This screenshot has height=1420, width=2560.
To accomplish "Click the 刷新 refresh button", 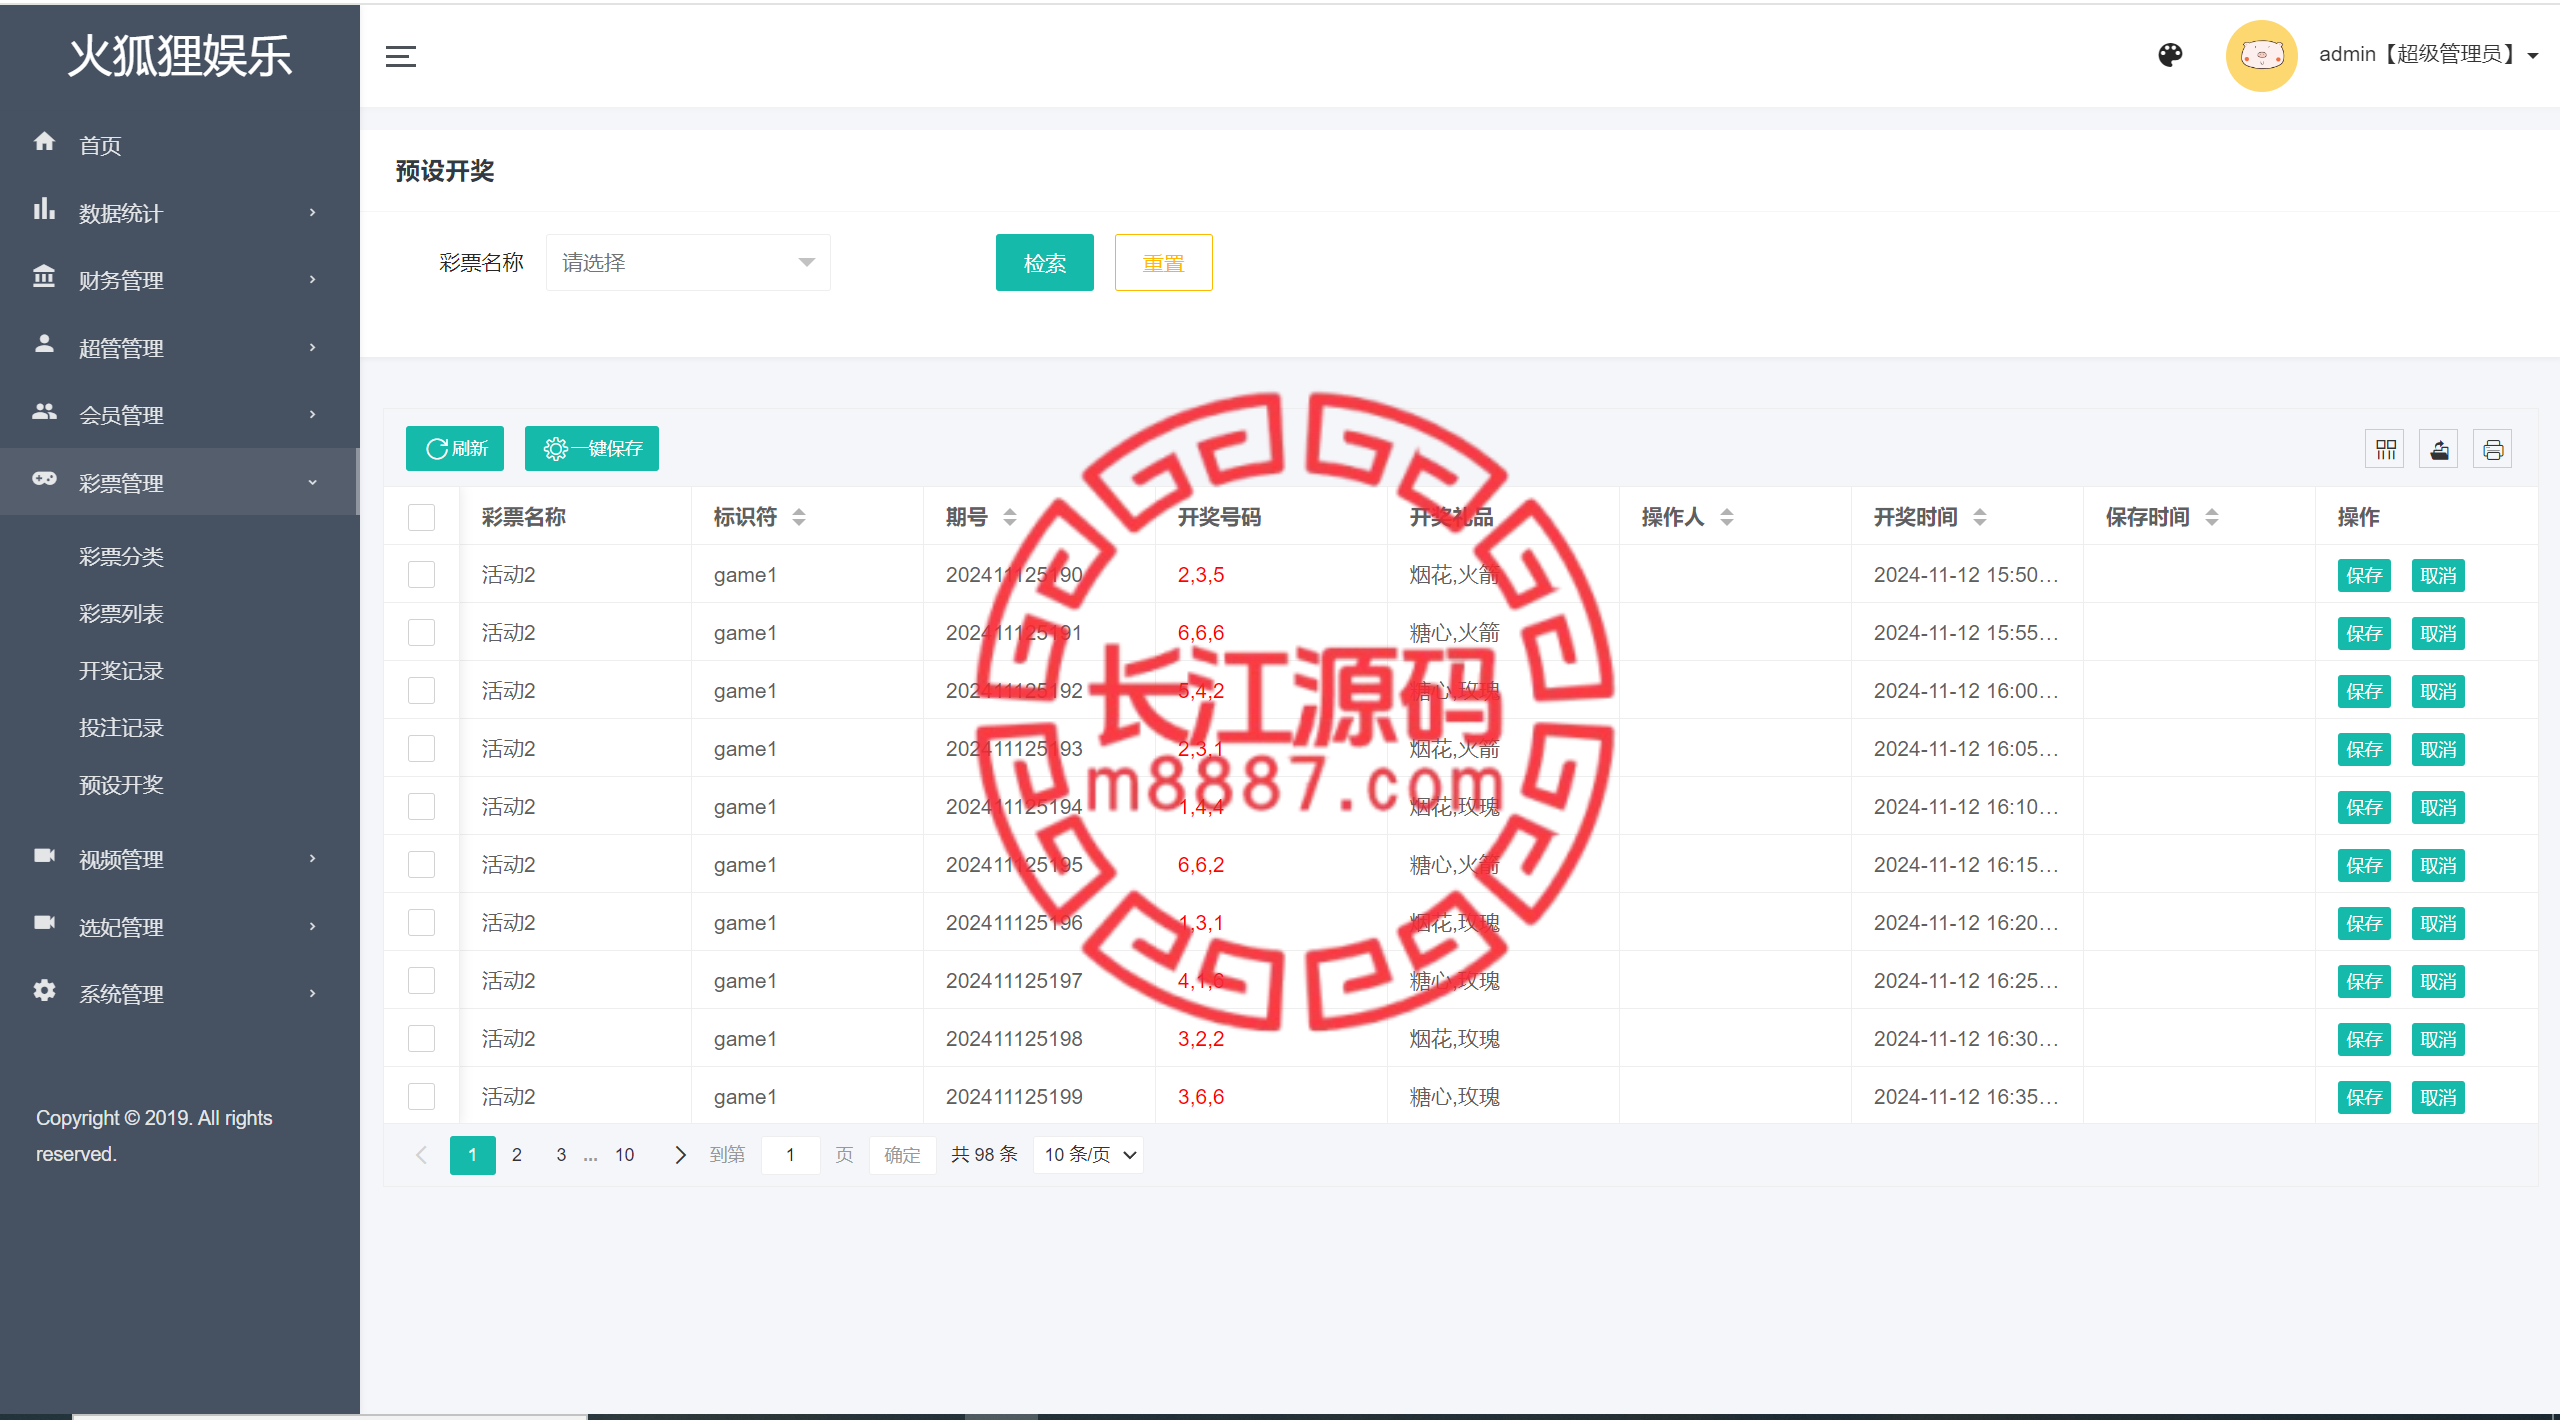I will pos(455,449).
